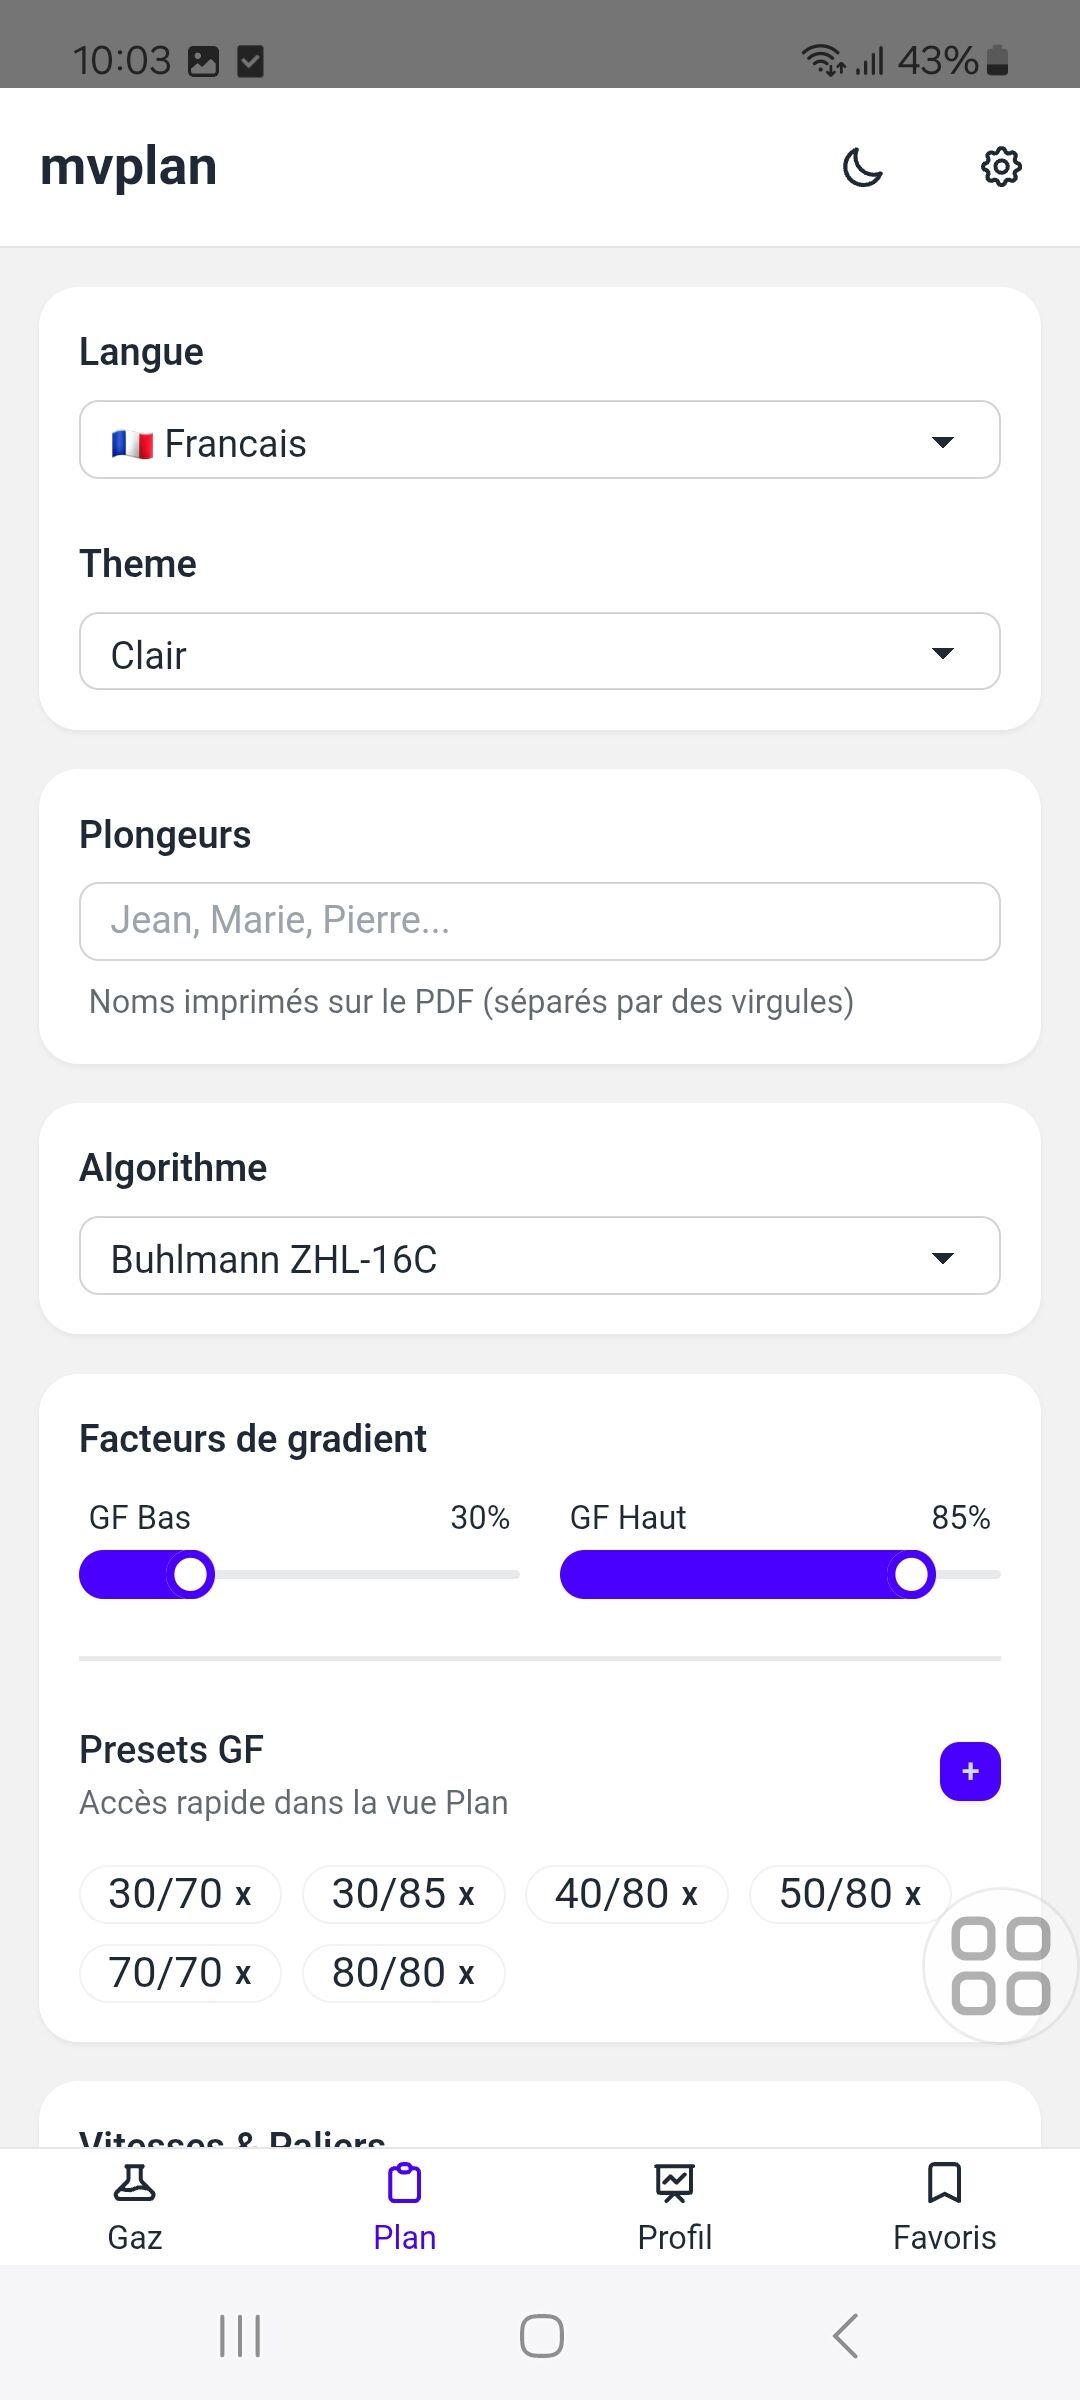The height and width of the screenshot is (2400, 1080).
Task: Add a new GF preset with plus button
Action: [970, 1771]
